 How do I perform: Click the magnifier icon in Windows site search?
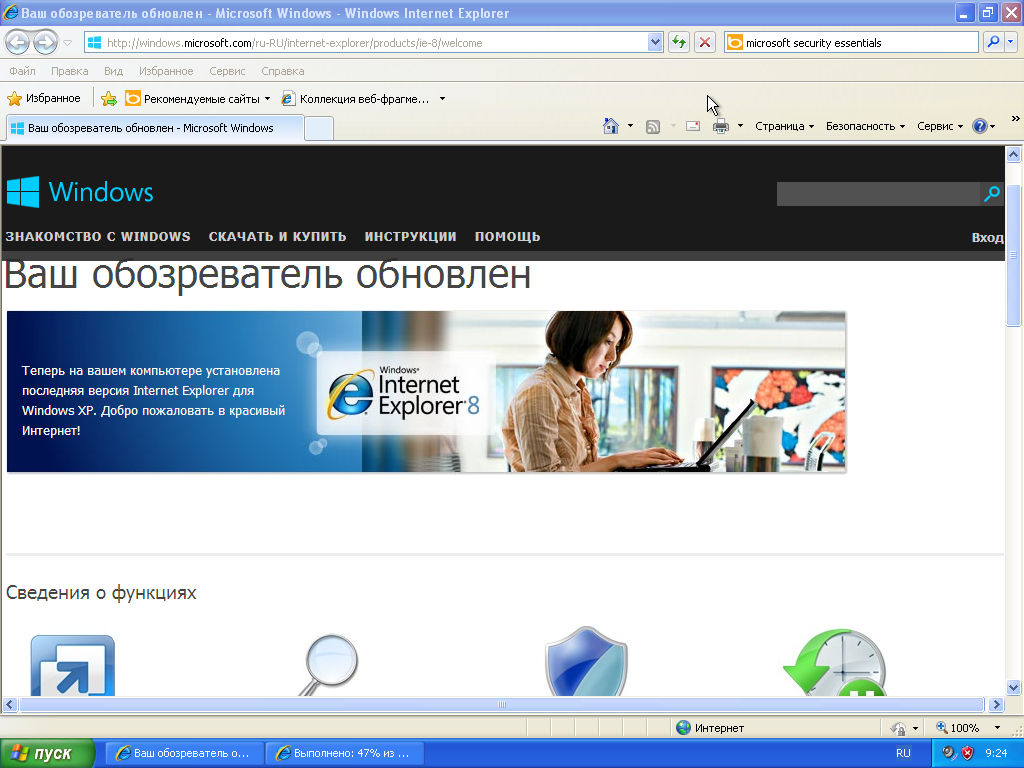tap(991, 194)
